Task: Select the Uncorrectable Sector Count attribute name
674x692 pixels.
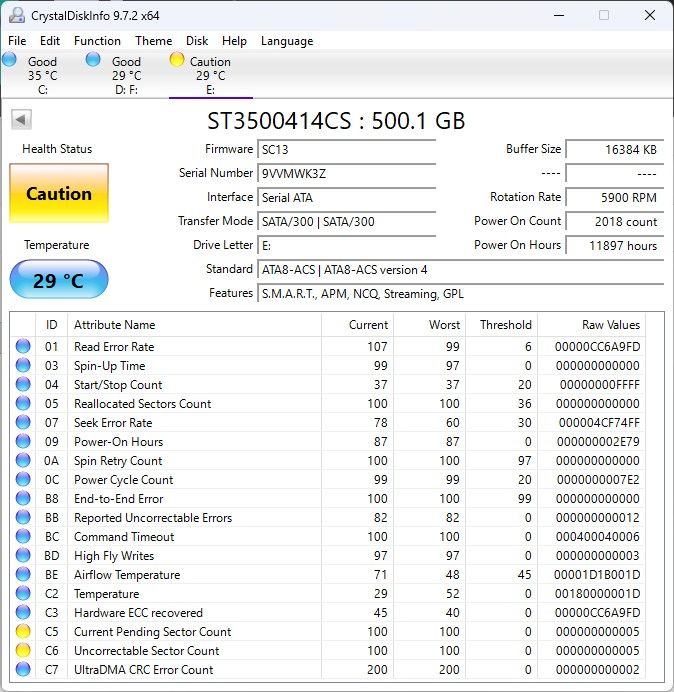Action: 147,651
